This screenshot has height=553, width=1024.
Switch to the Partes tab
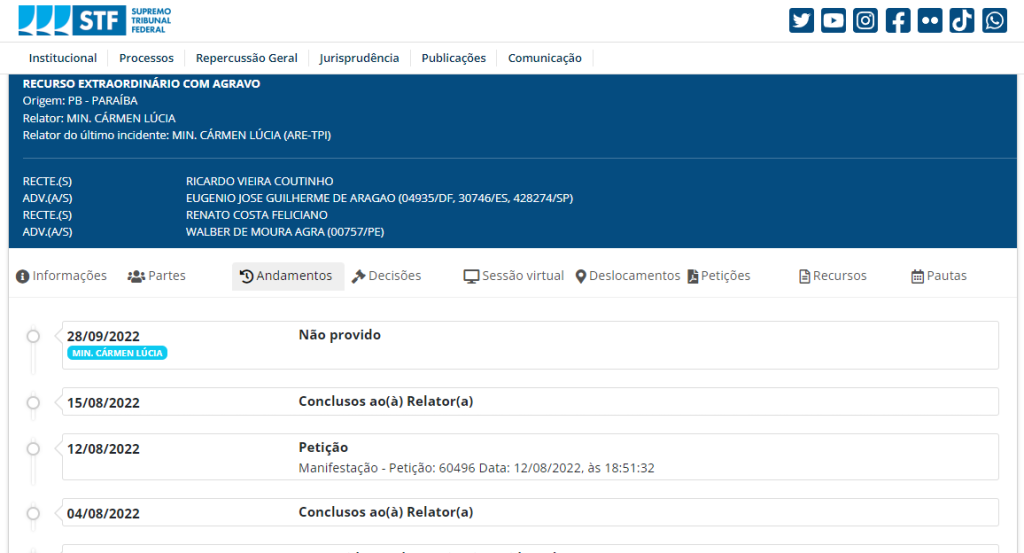(157, 276)
